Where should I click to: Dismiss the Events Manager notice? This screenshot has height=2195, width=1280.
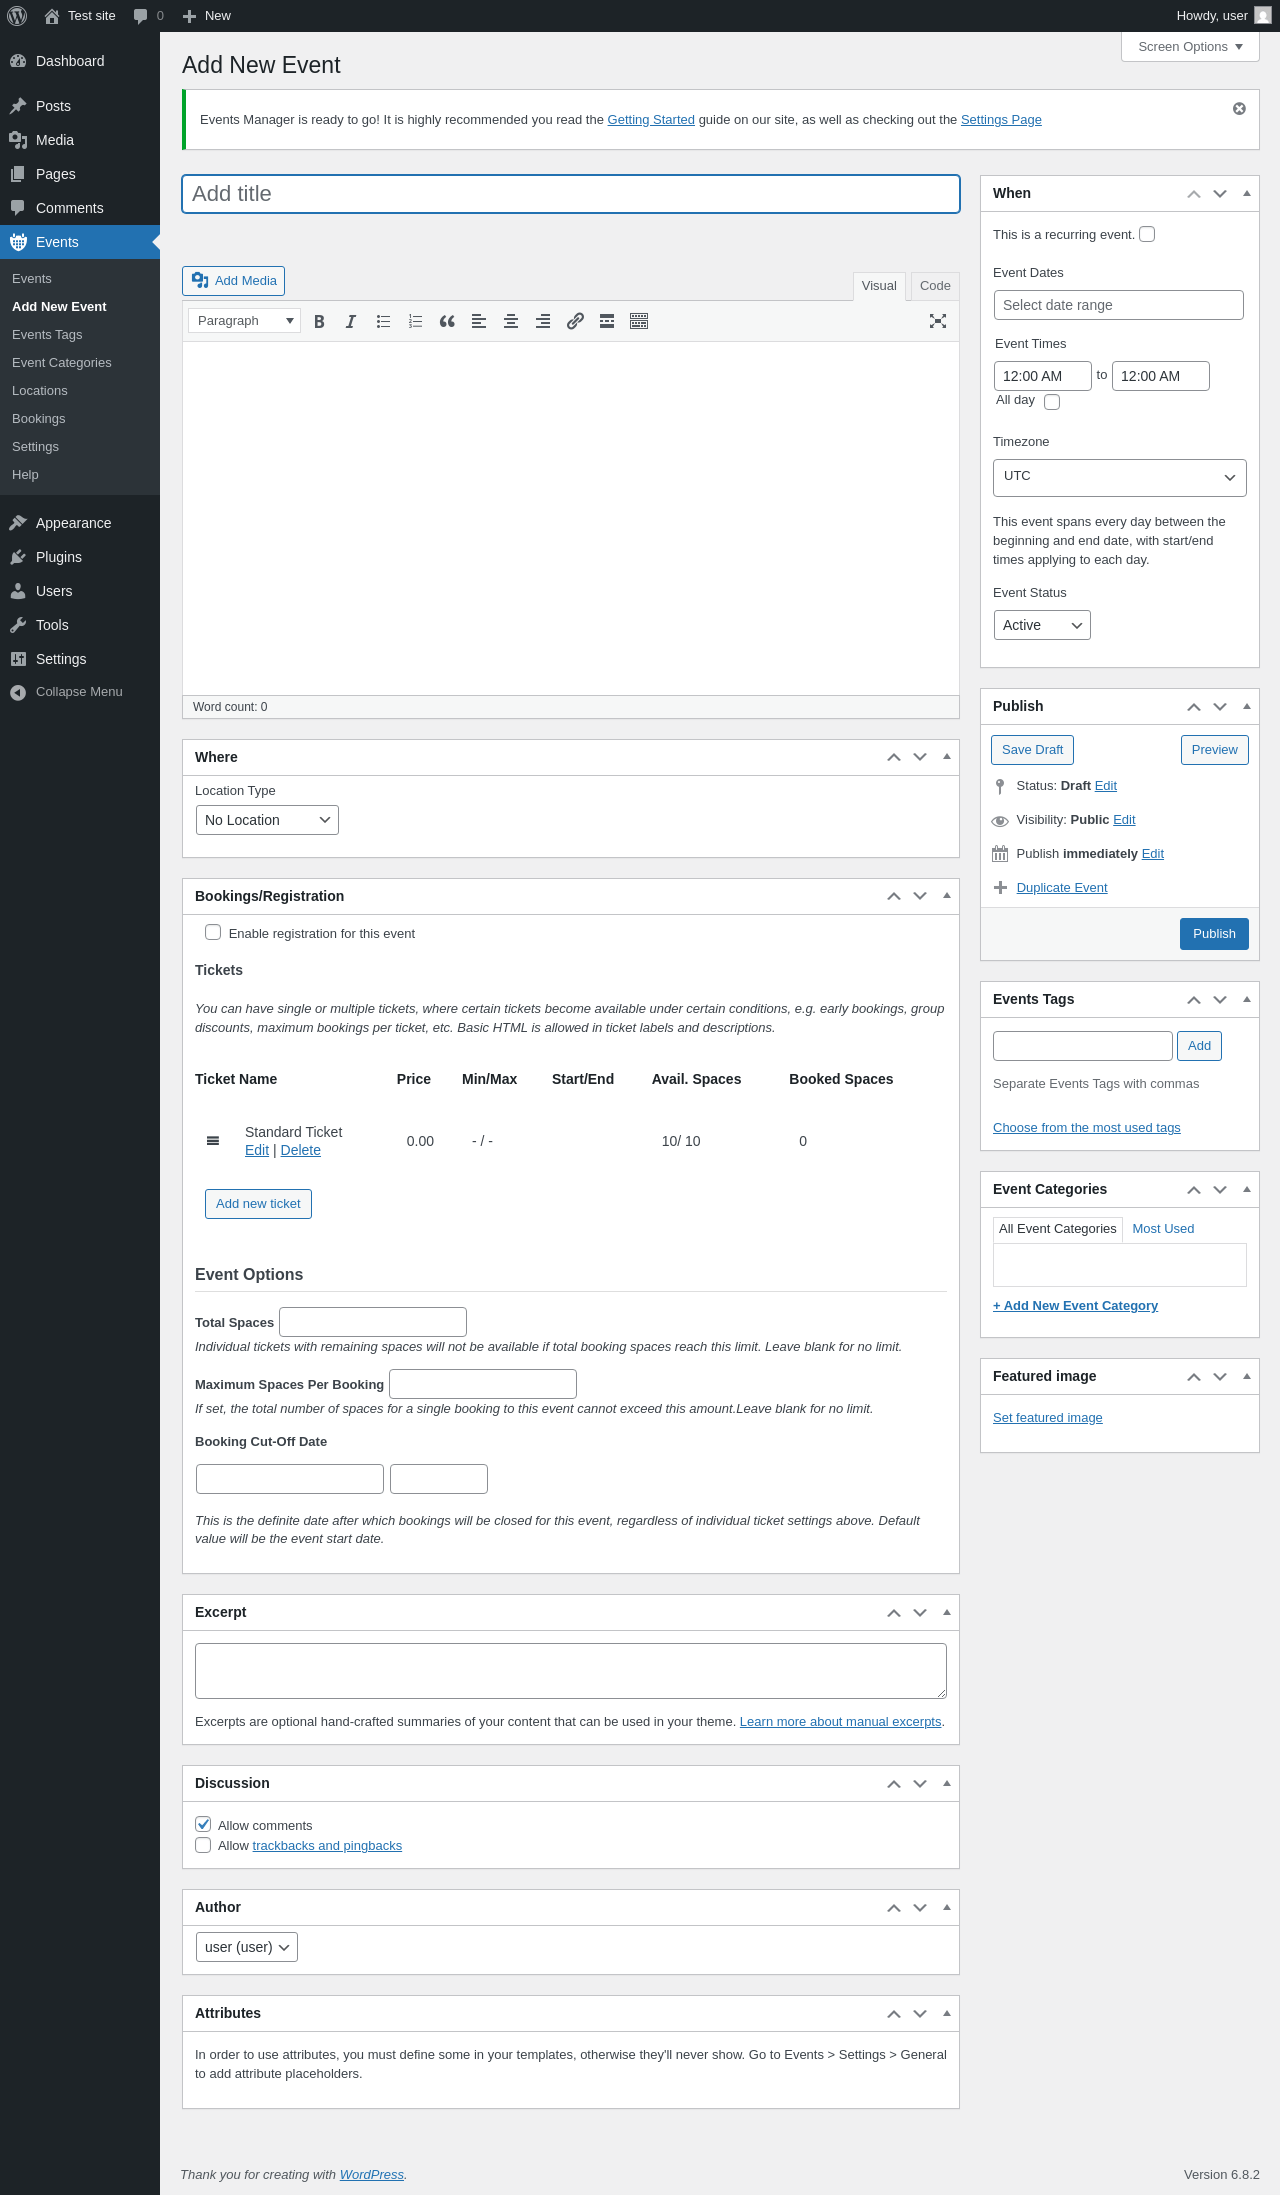(1239, 109)
